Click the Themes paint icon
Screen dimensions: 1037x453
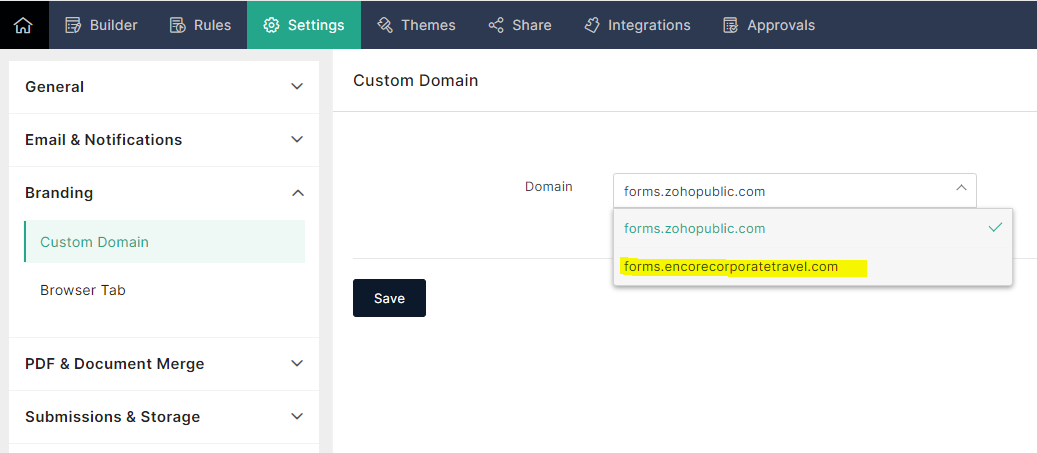tap(385, 25)
